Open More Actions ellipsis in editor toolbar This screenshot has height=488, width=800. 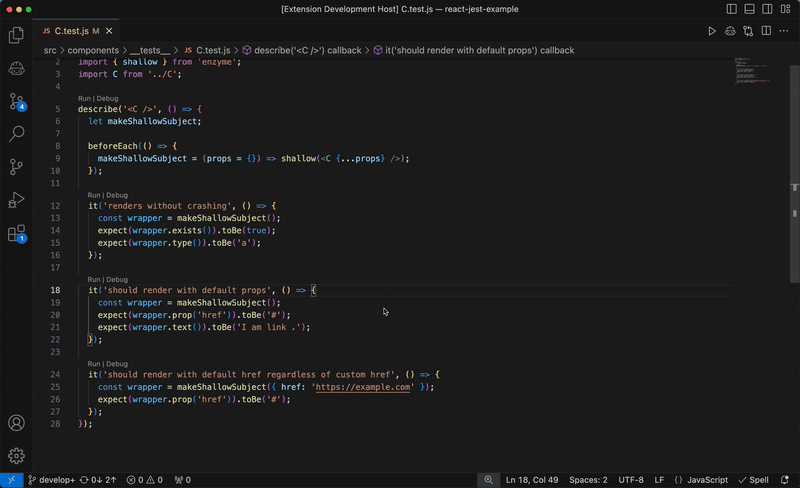(784, 31)
